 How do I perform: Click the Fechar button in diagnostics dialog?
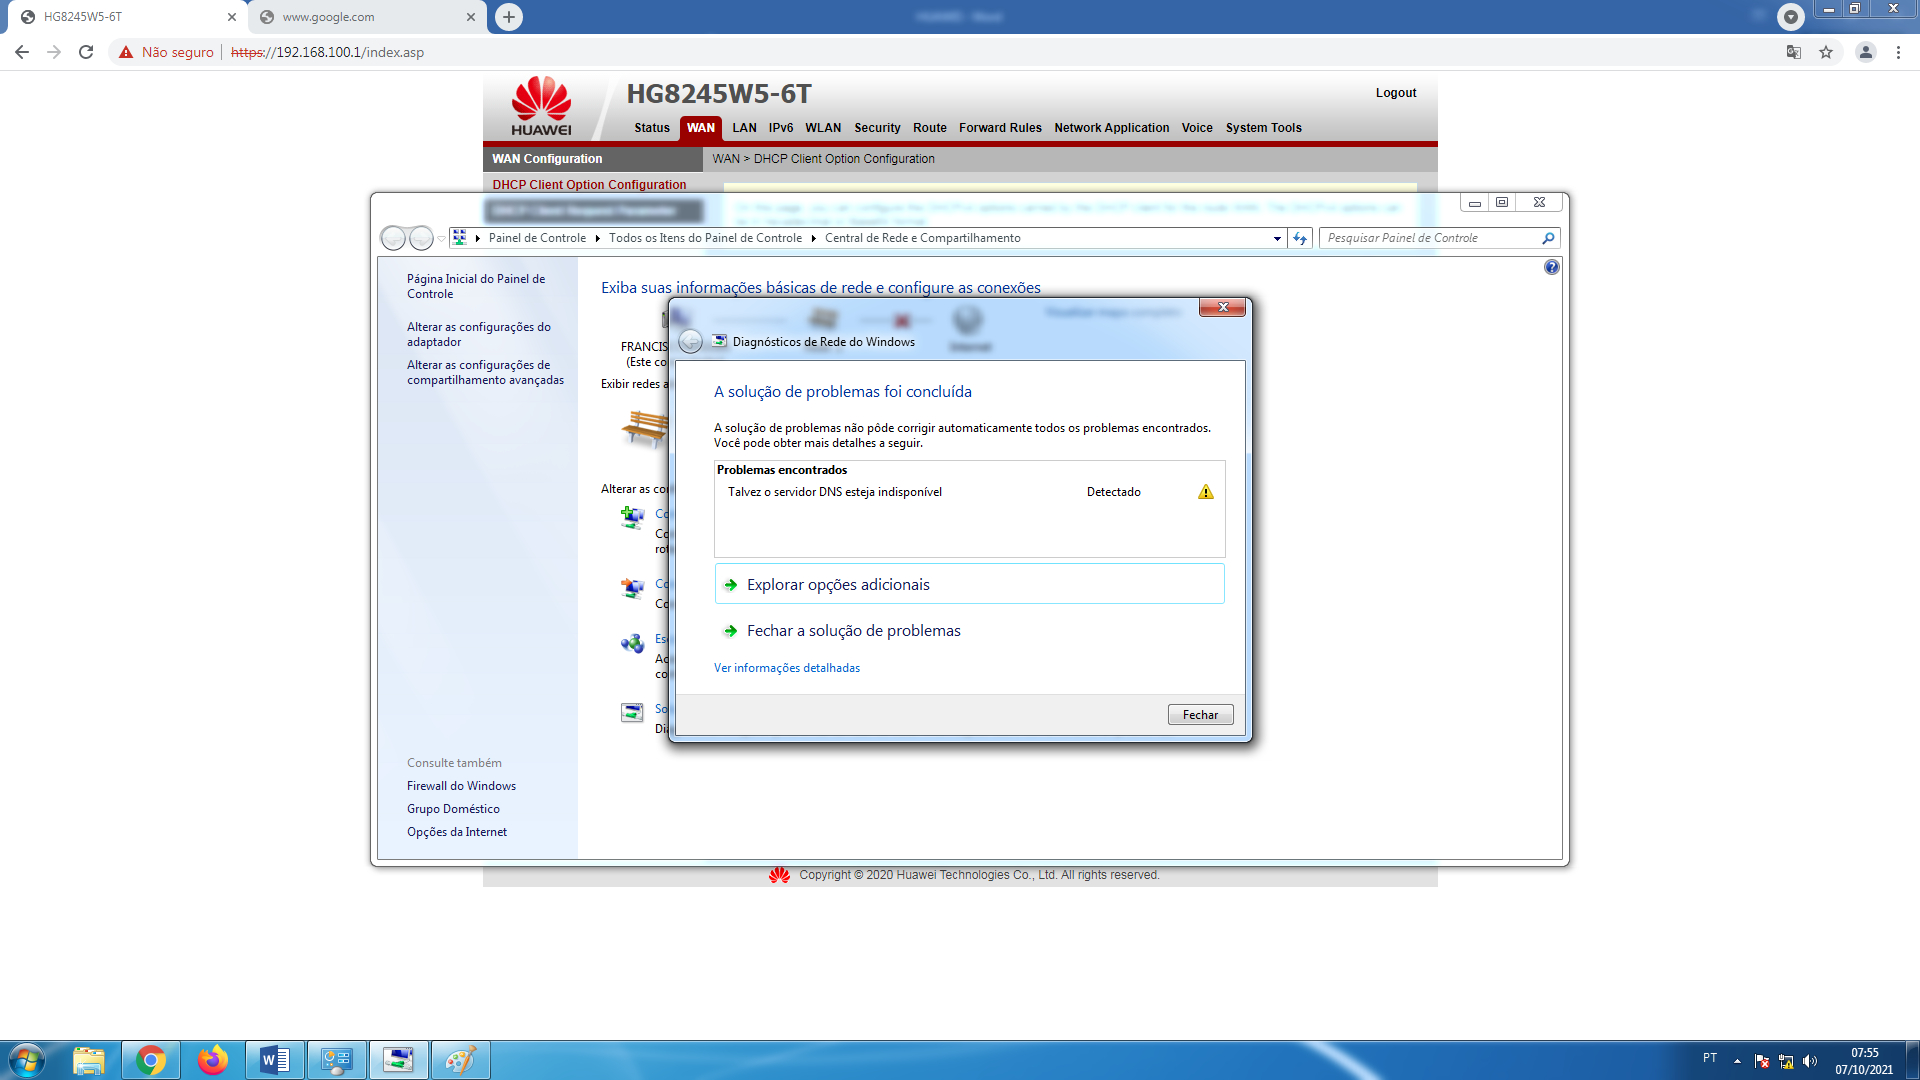coord(1200,715)
